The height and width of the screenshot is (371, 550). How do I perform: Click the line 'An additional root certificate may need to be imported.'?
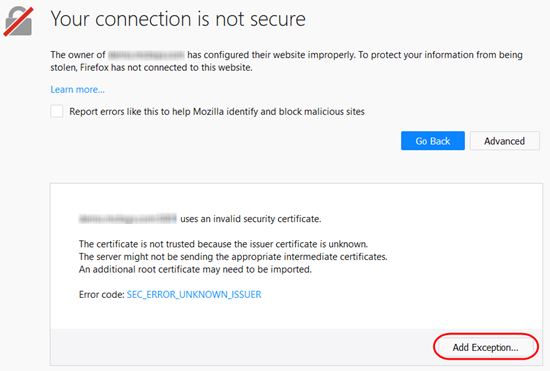pos(195,269)
